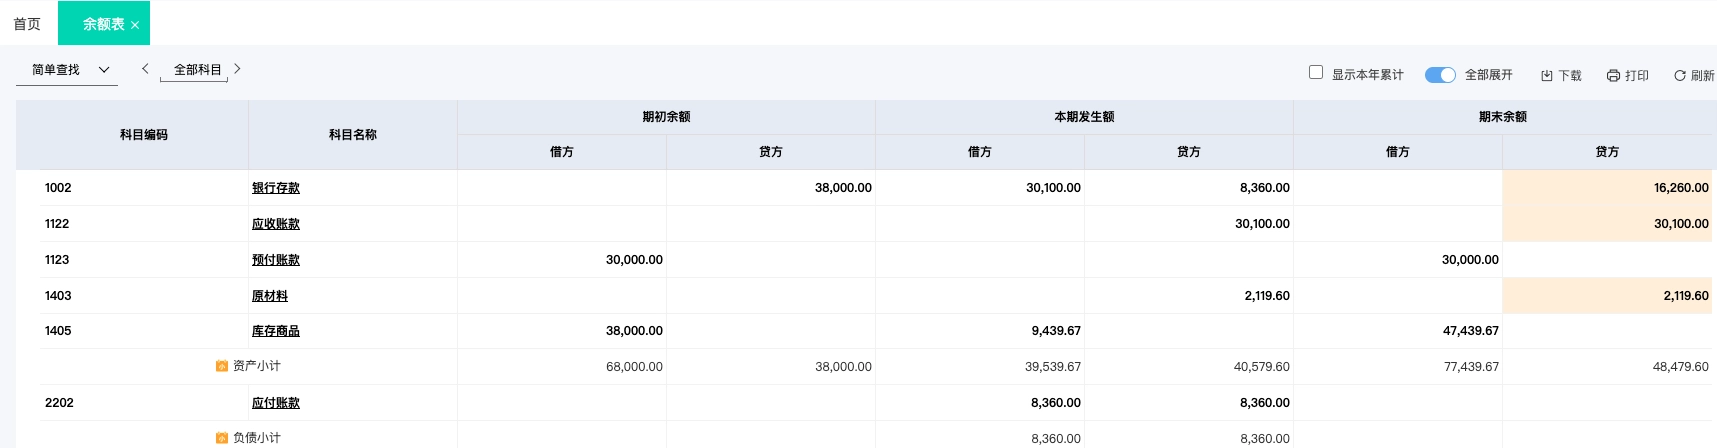Open the 应付账款 account link
The width and height of the screenshot is (1717, 448).
click(x=276, y=403)
